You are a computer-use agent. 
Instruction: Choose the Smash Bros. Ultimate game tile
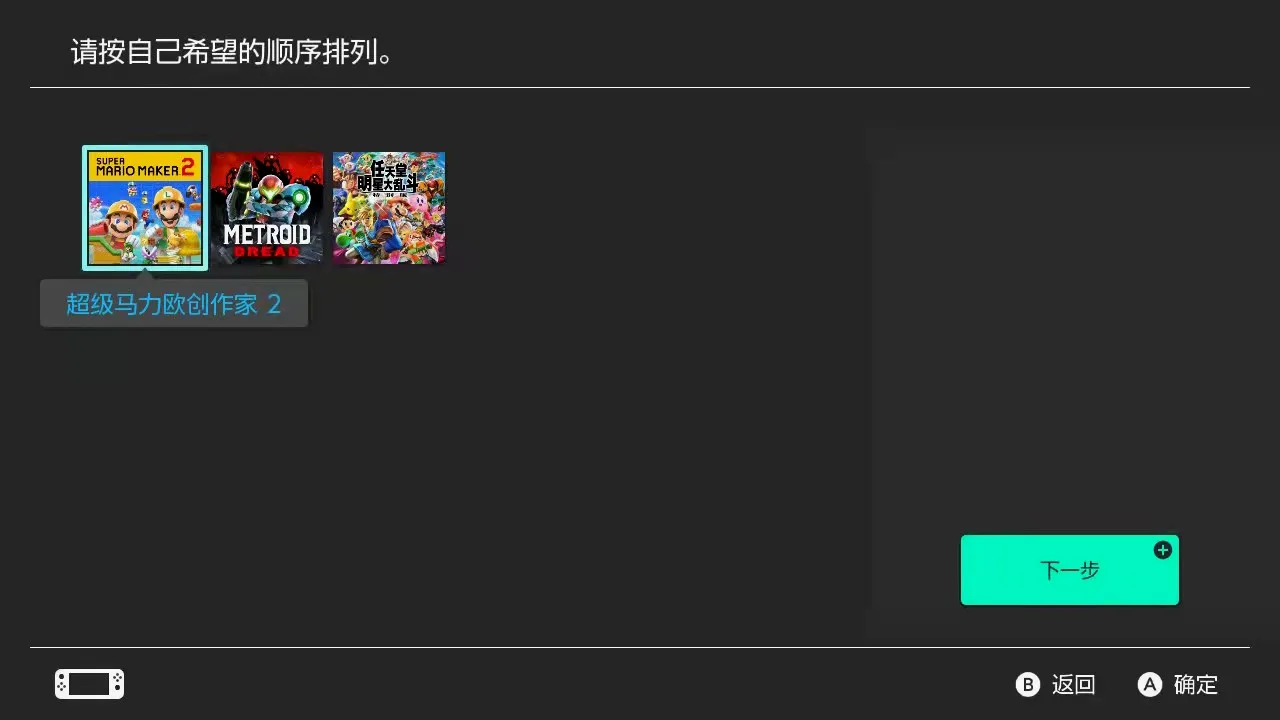[x=389, y=208]
